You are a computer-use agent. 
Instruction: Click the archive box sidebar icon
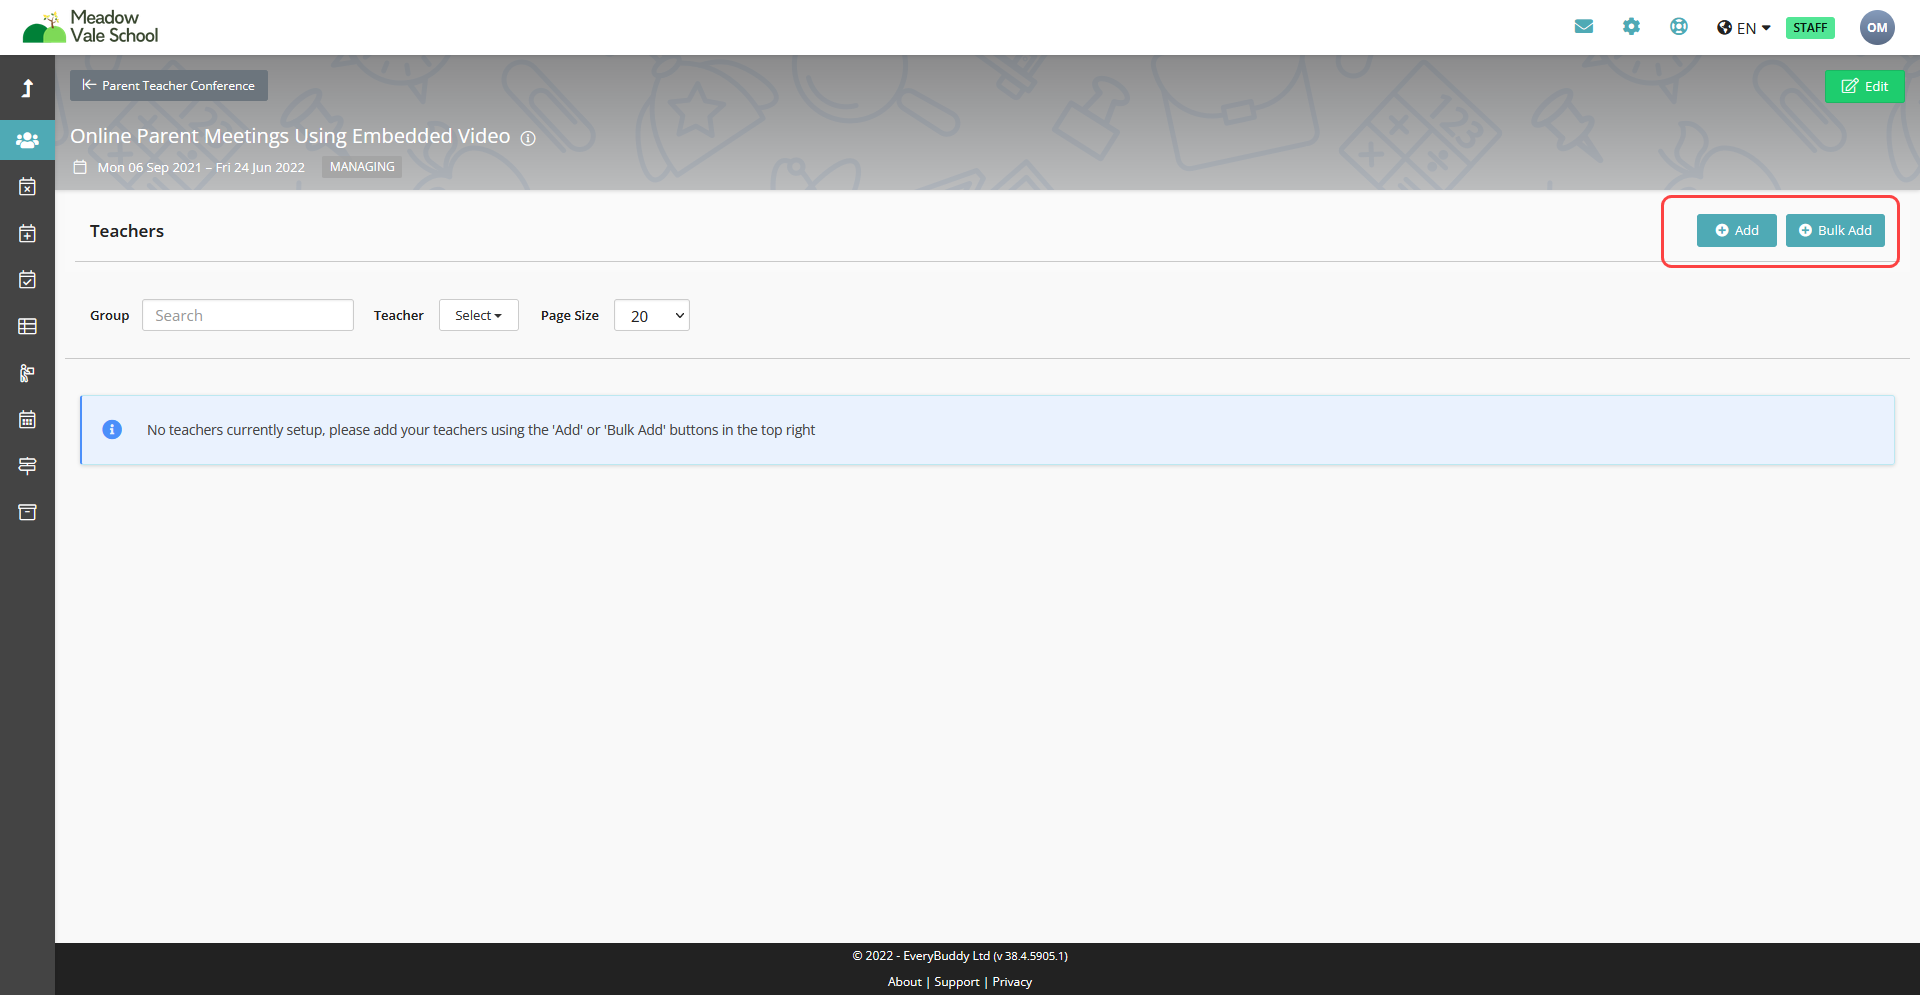tap(27, 512)
